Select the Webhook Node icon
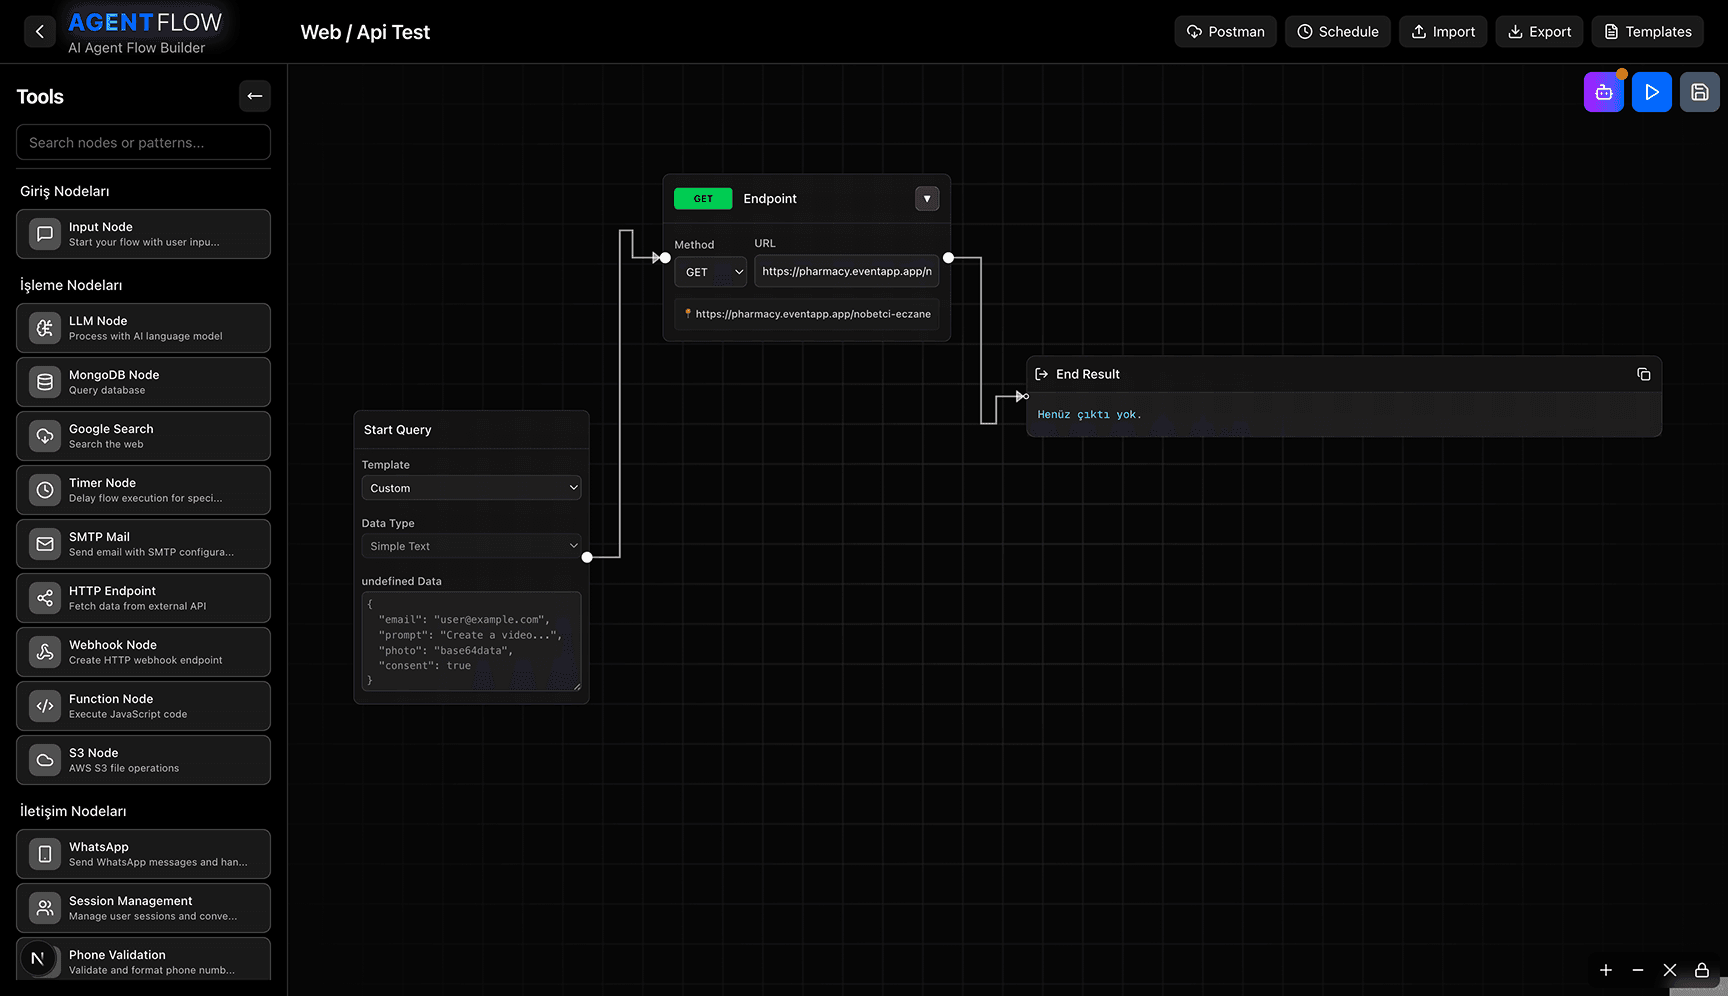 click(x=45, y=652)
